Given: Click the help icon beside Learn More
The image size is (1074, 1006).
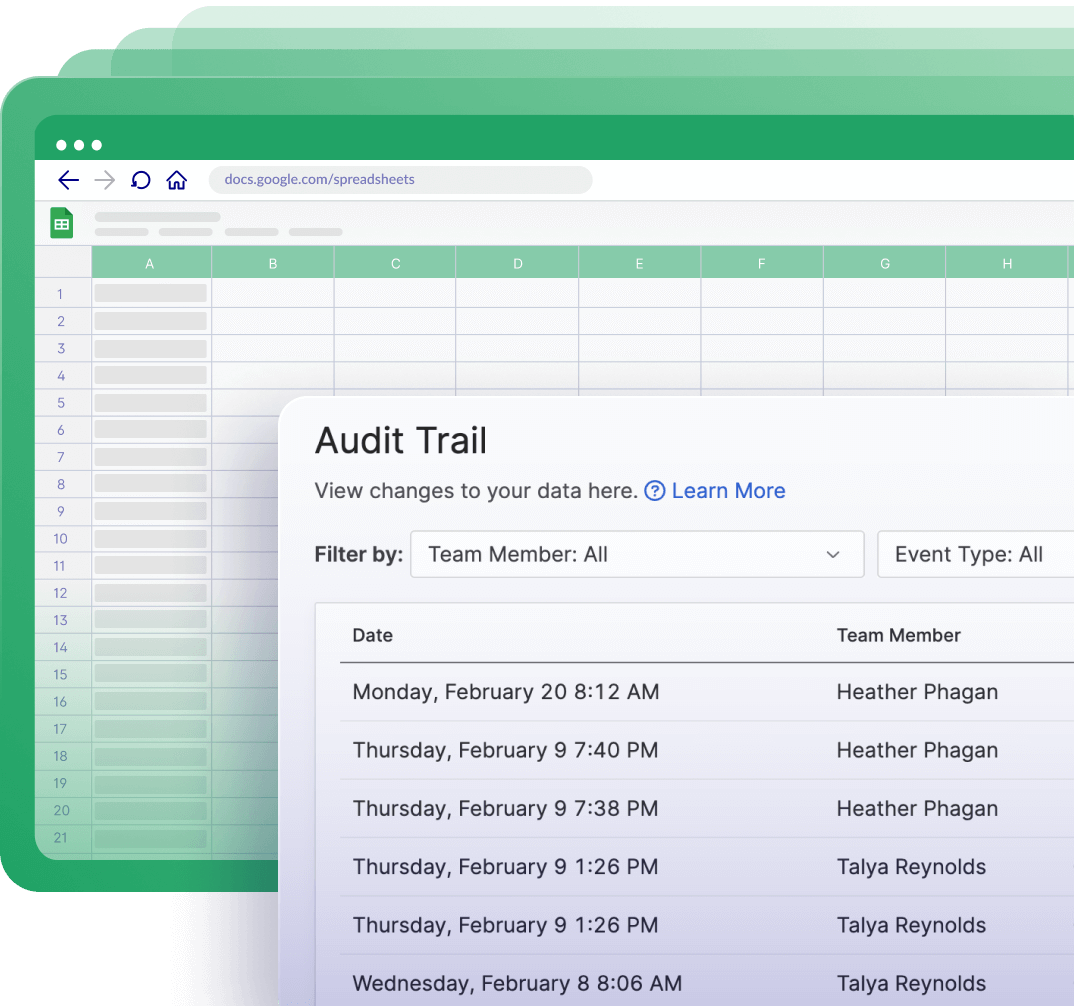Looking at the screenshot, I should tap(655, 491).
